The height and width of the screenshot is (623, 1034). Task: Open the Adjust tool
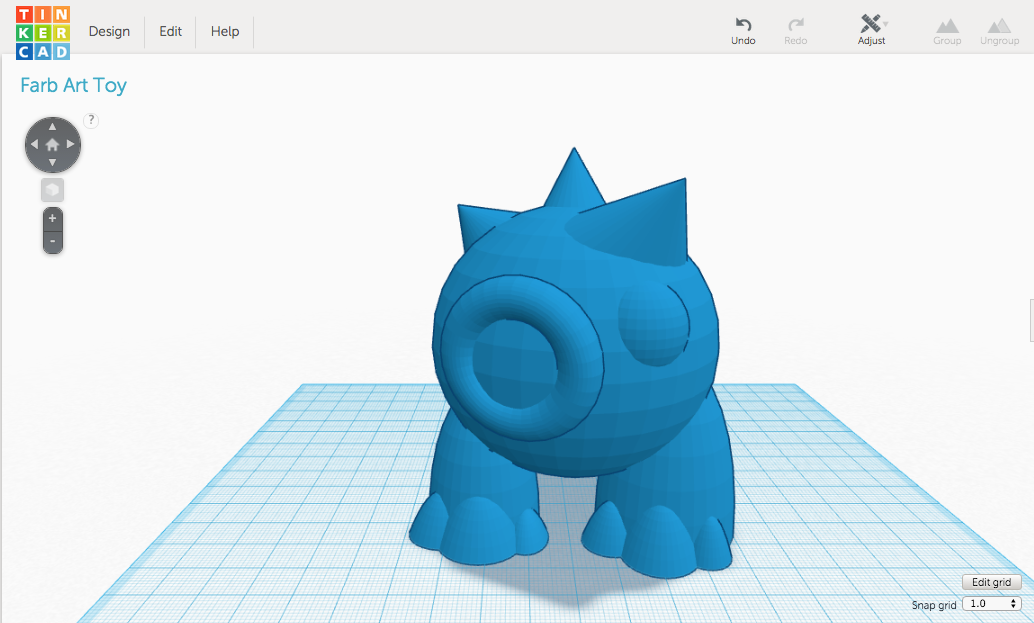coord(869,25)
